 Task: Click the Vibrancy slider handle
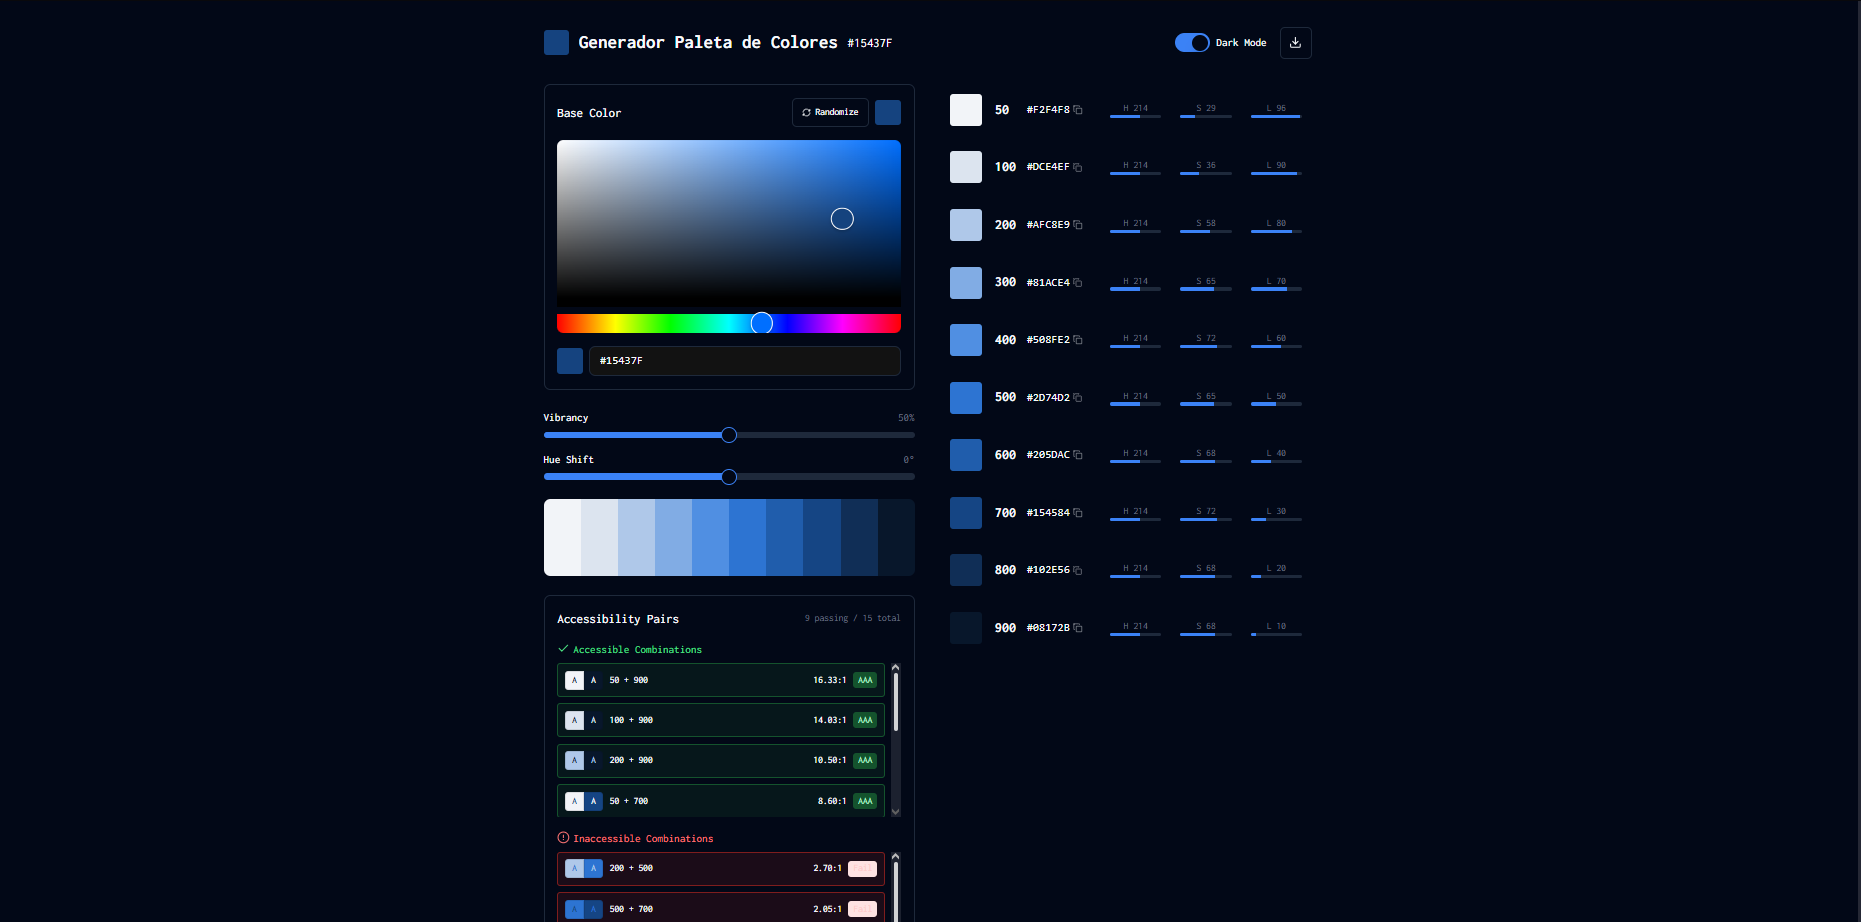(728, 435)
